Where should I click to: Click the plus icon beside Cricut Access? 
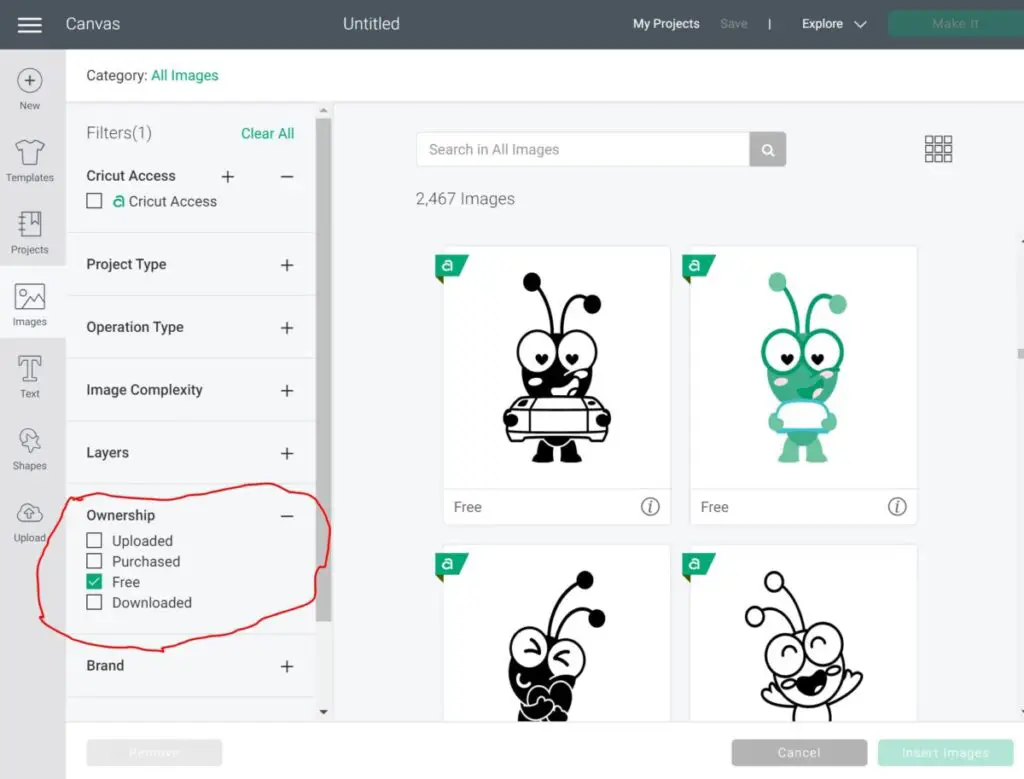click(x=227, y=176)
